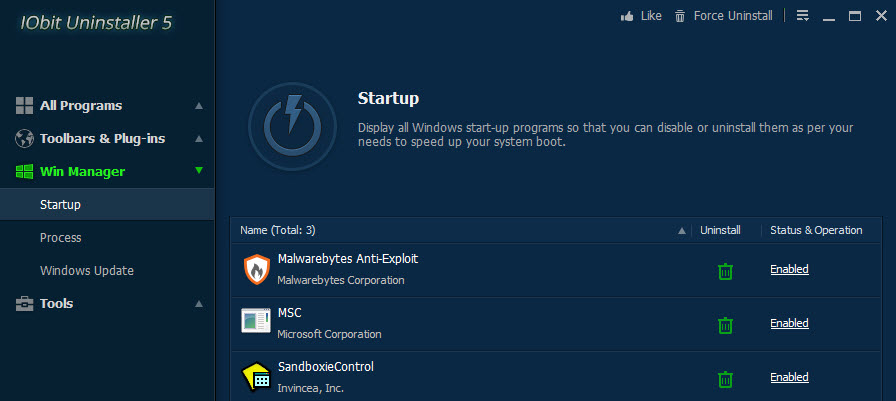Click the MSC program icon

click(255, 321)
